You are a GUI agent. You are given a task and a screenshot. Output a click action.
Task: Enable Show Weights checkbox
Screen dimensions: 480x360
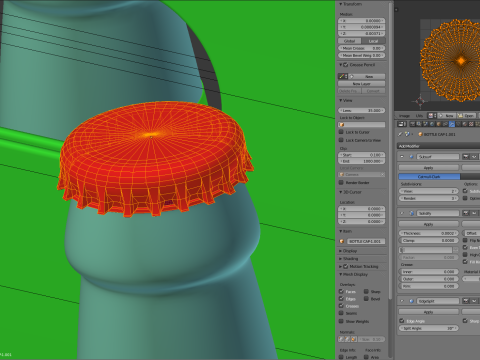pos(341,321)
